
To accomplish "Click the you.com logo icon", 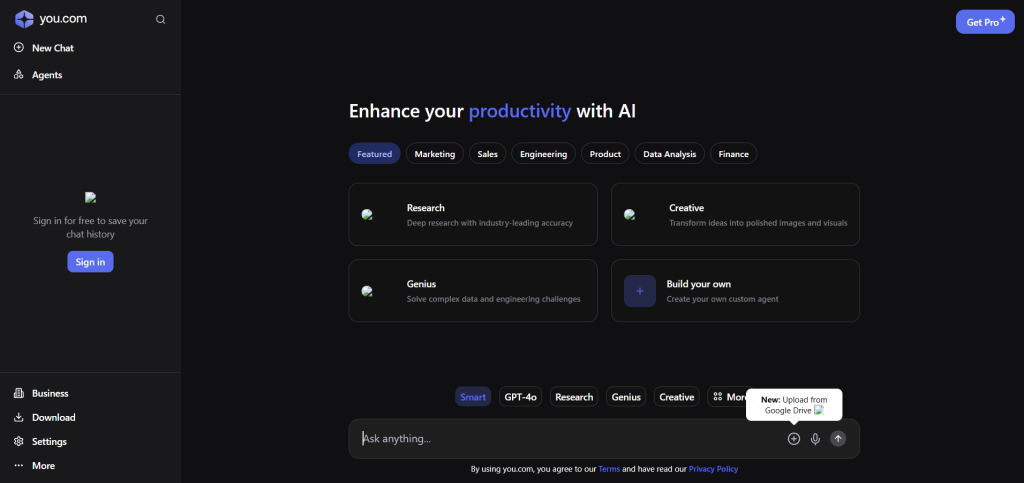I will point(24,19).
